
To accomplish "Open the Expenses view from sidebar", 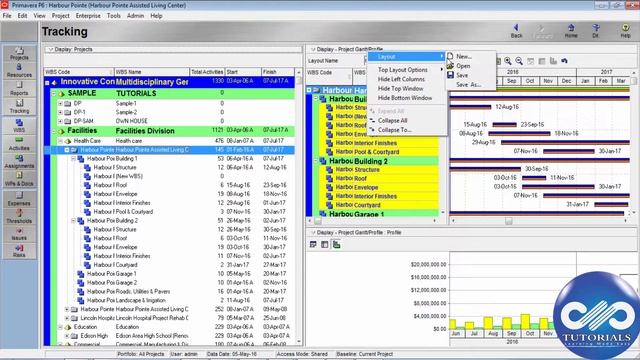I will [19, 199].
